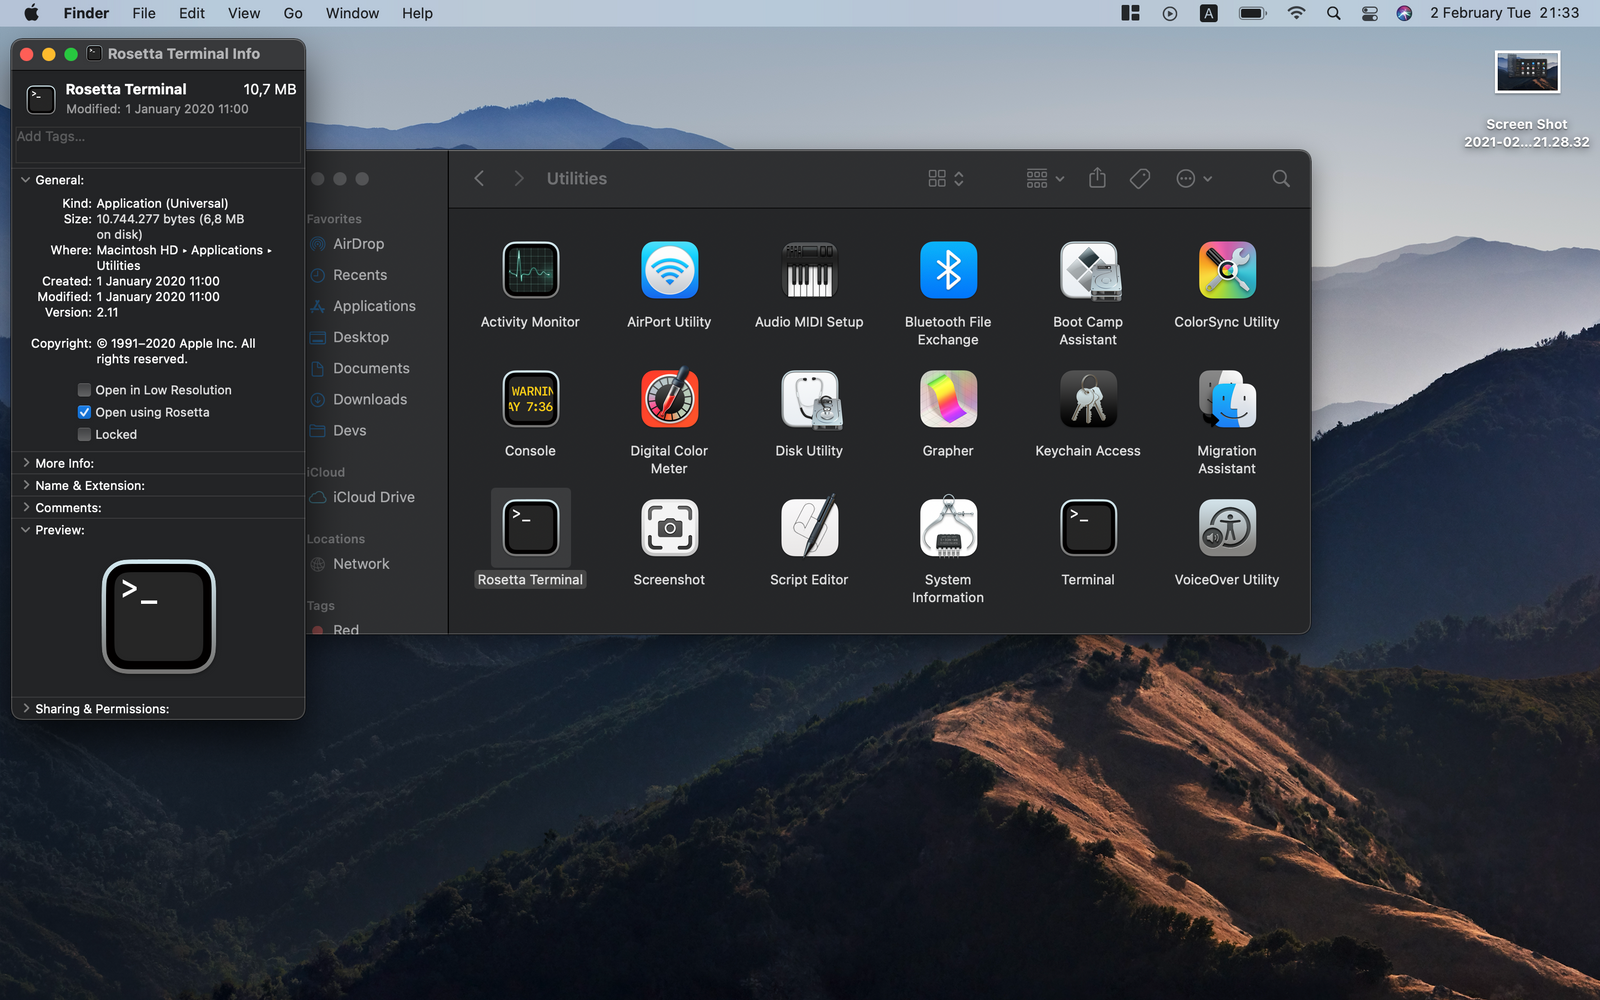Select the Migration Assistant icon

[x=1227, y=398]
